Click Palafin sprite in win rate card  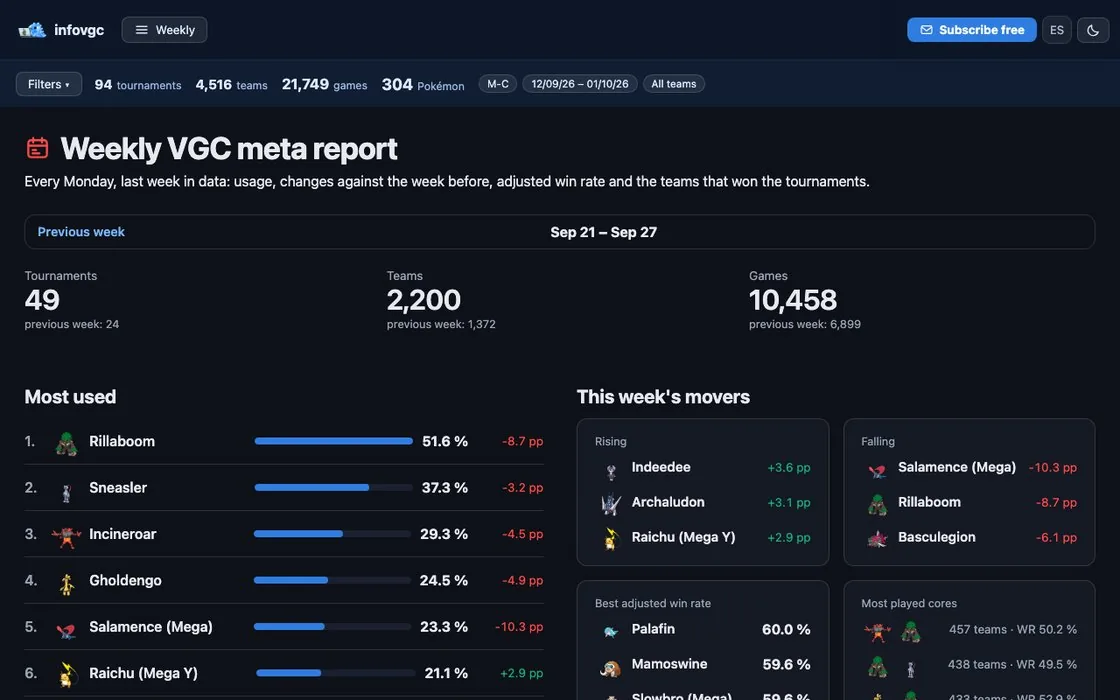(x=611, y=631)
